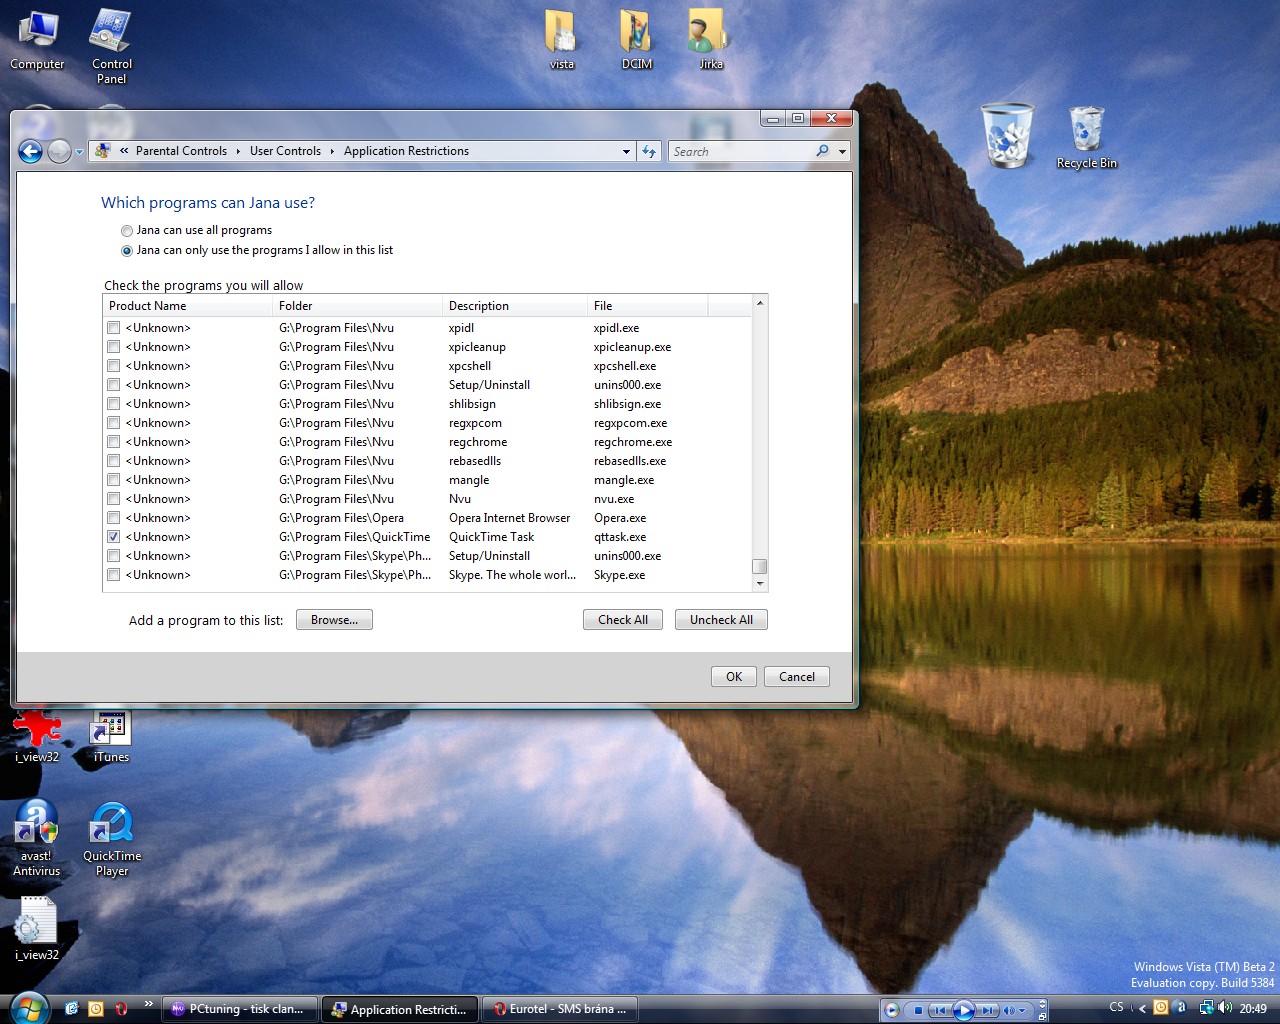Go to User Controls breadcrumb
Image resolution: width=1280 pixels, height=1024 pixels.
(x=285, y=151)
